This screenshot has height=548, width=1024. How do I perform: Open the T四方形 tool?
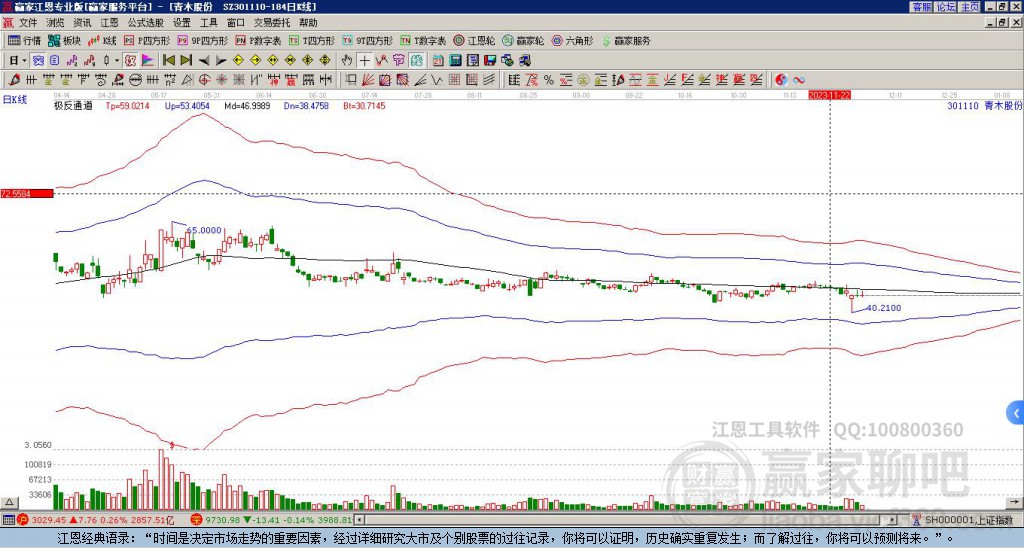312,40
